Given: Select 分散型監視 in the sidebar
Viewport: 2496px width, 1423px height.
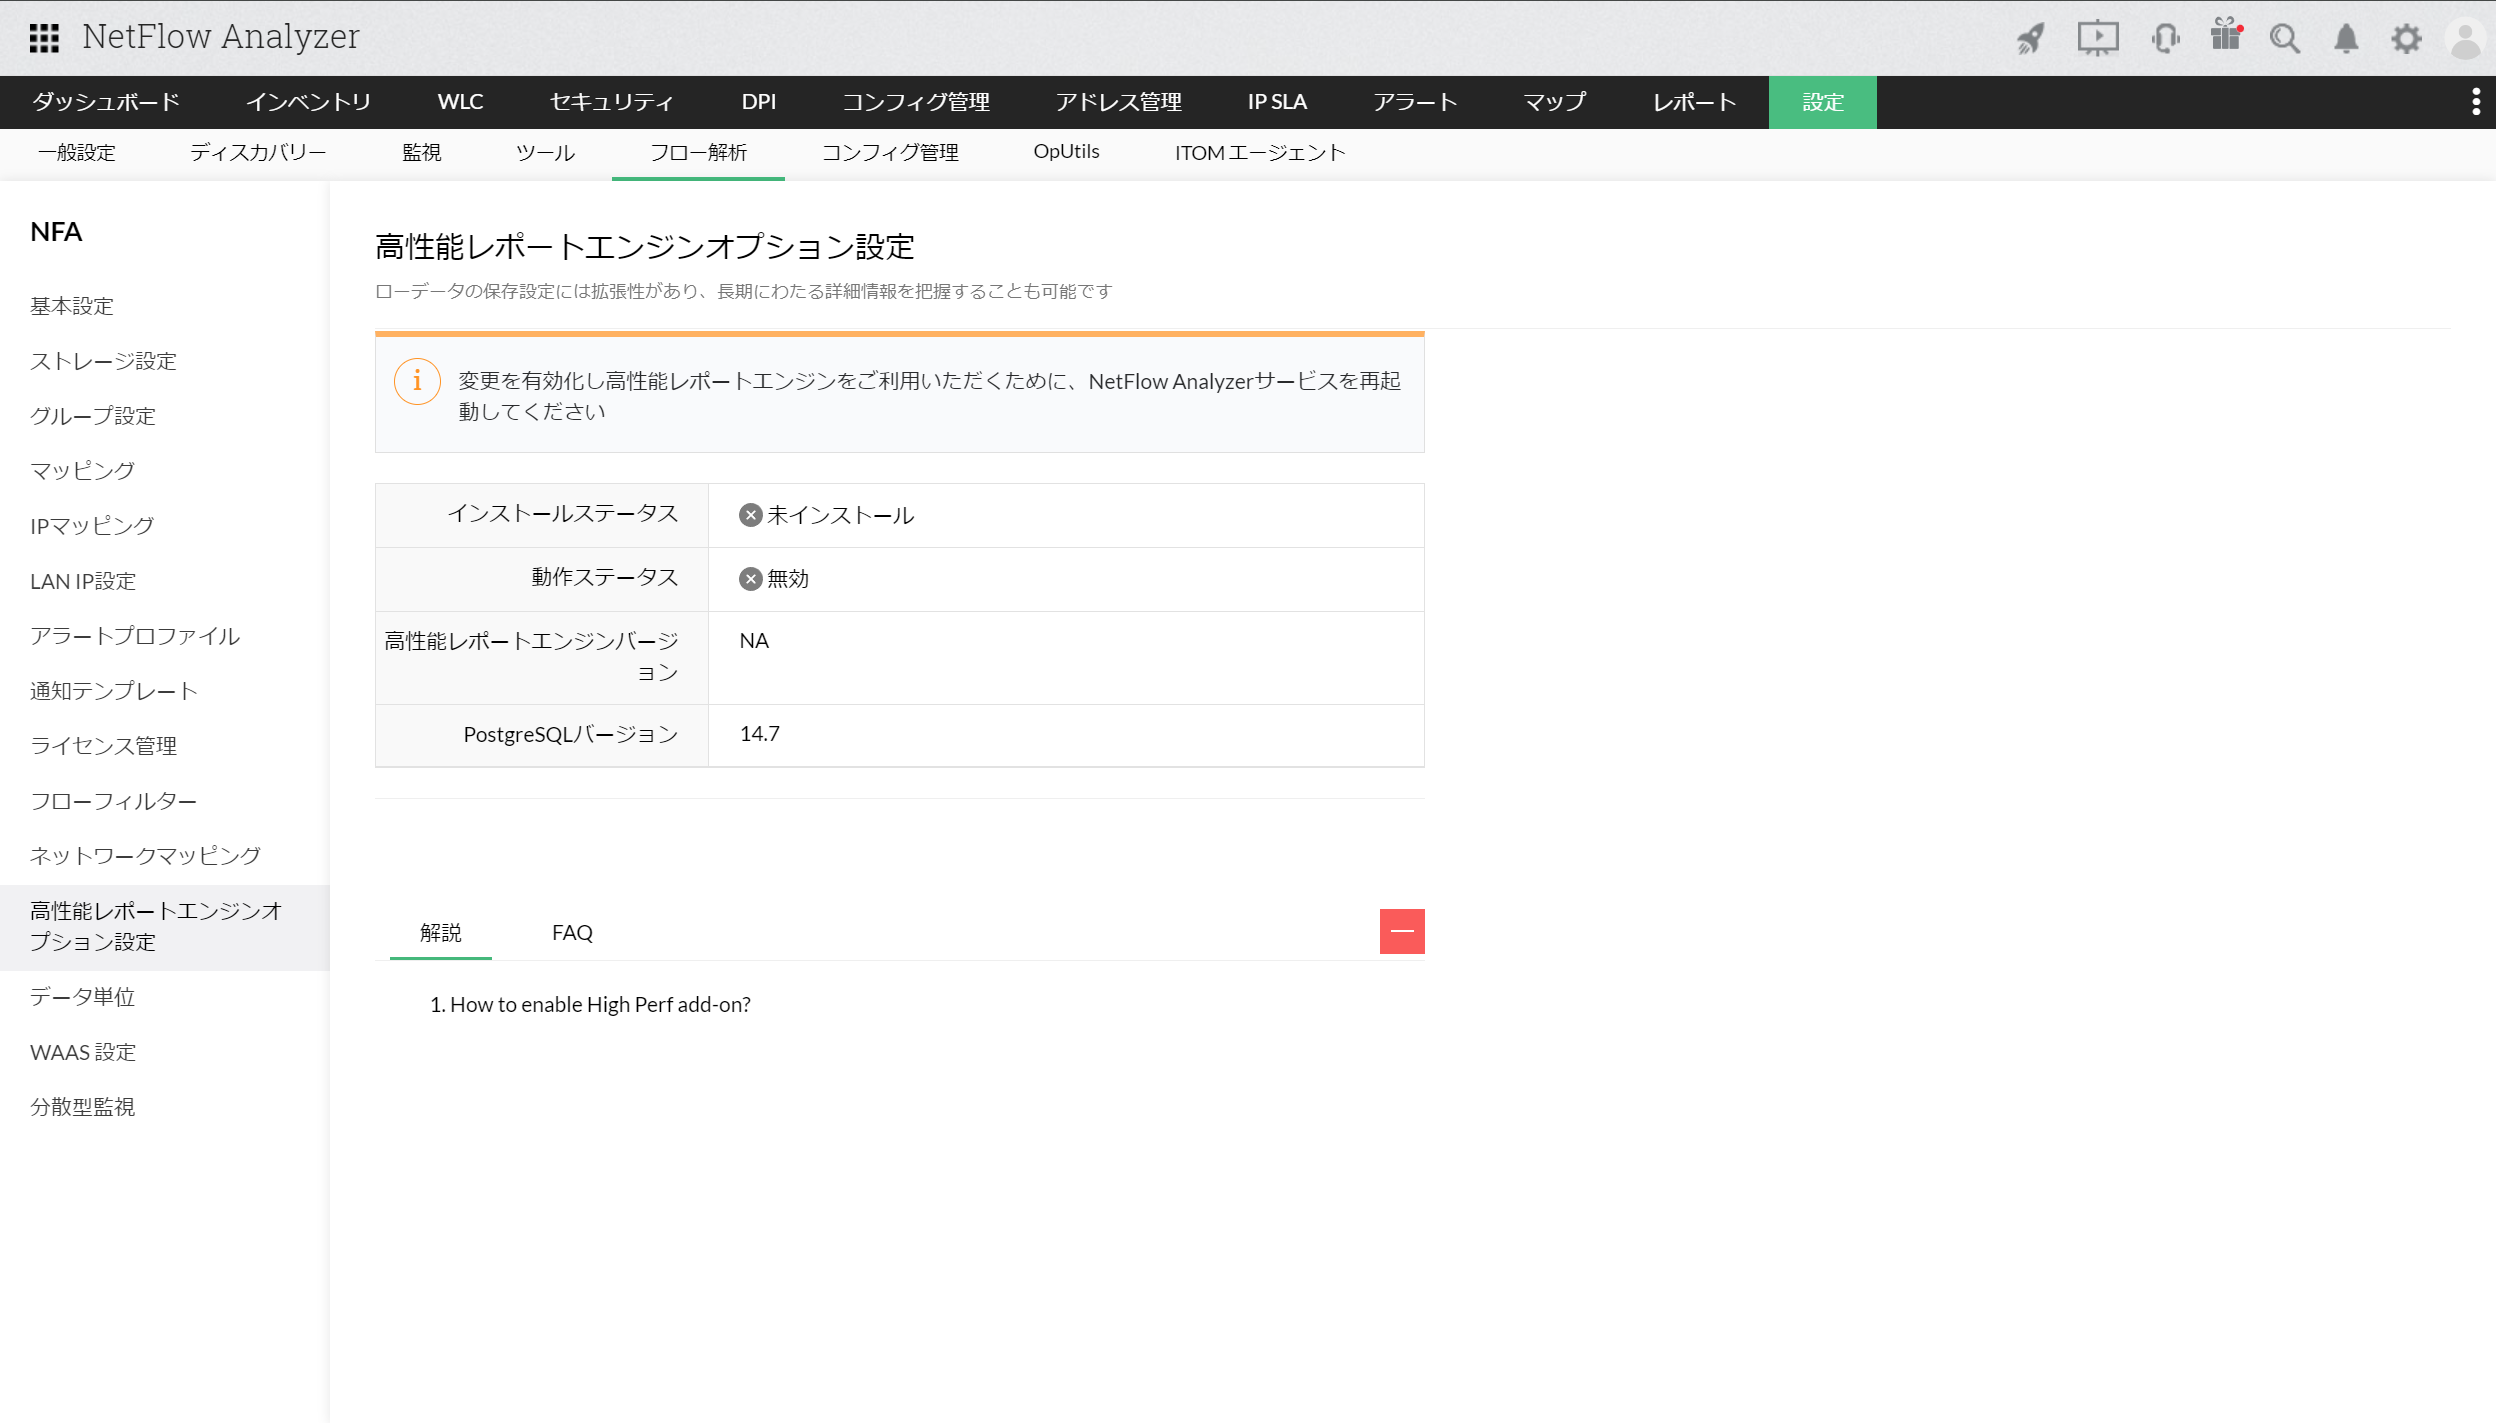Looking at the screenshot, I should tap(82, 1107).
